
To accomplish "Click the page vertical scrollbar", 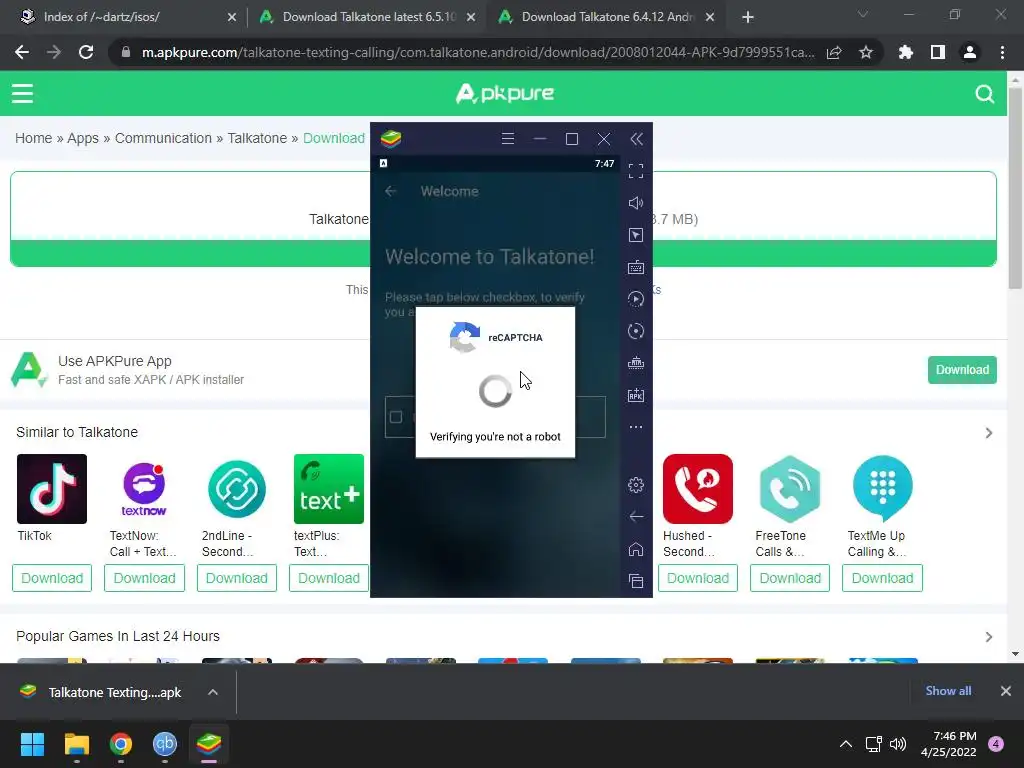I will (1014, 188).
